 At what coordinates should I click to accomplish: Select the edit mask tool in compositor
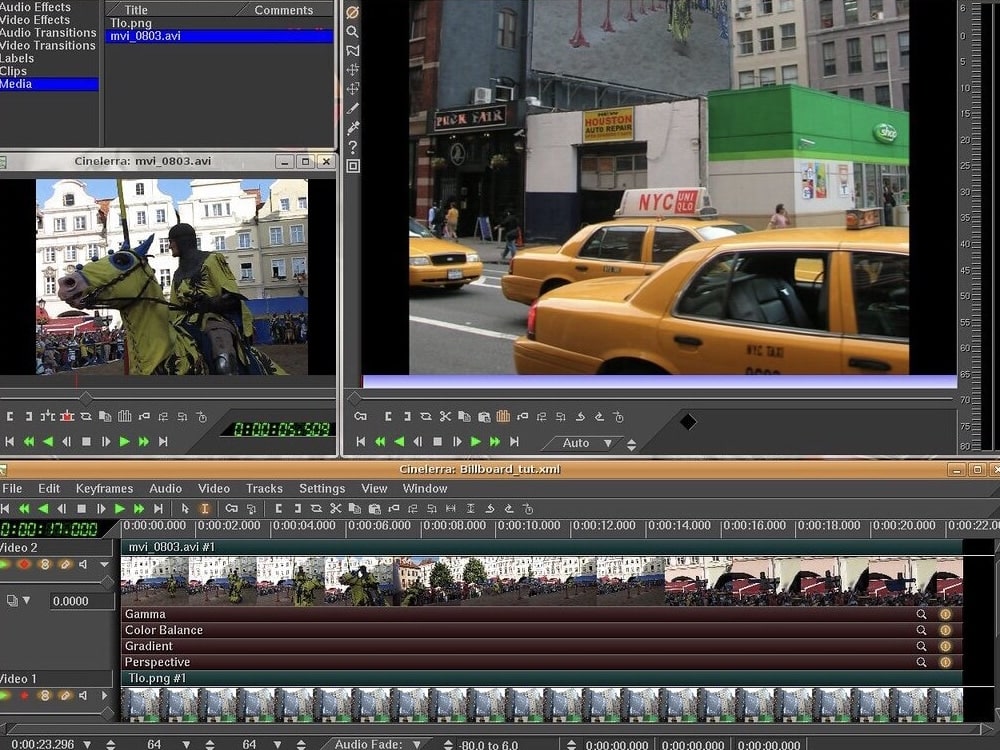coord(352,50)
